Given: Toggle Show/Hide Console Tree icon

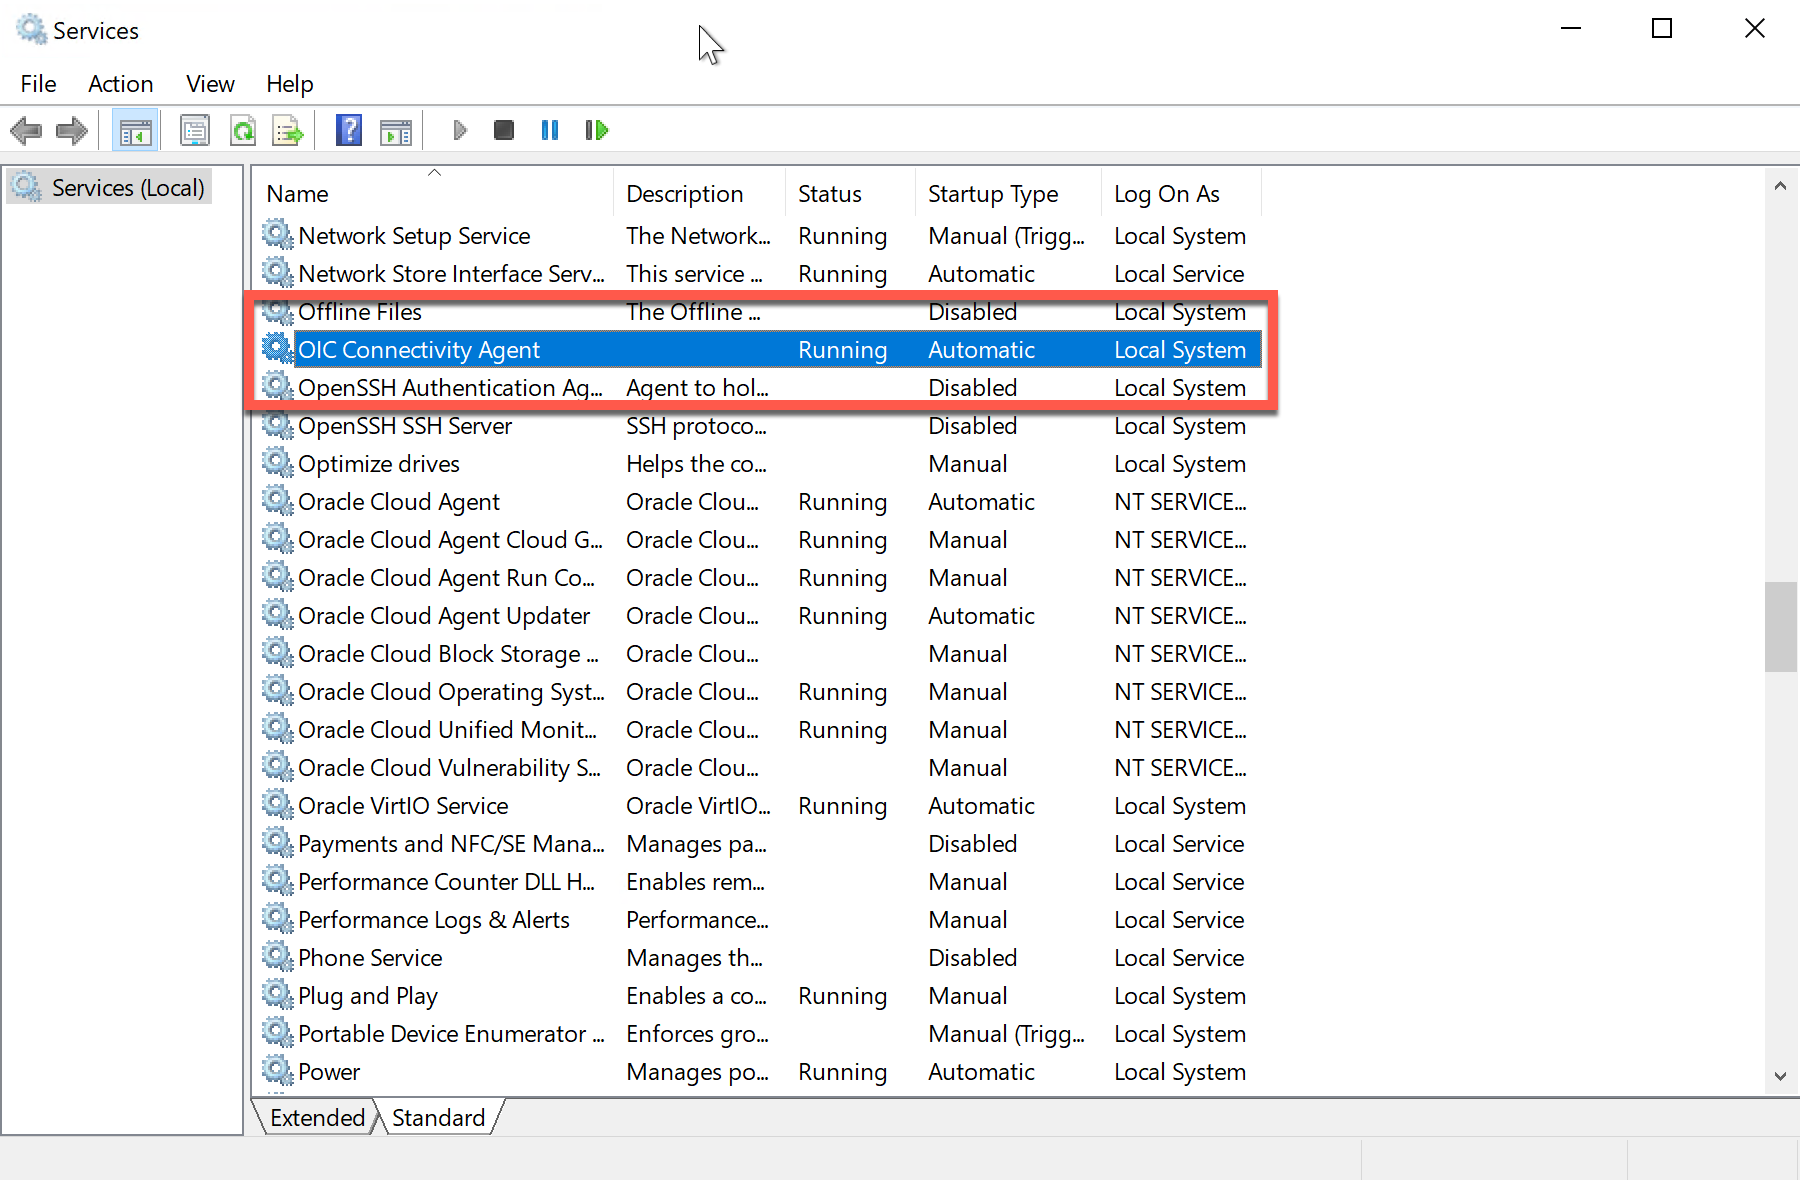Looking at the screenshot, I should click(x=135, y=130).
